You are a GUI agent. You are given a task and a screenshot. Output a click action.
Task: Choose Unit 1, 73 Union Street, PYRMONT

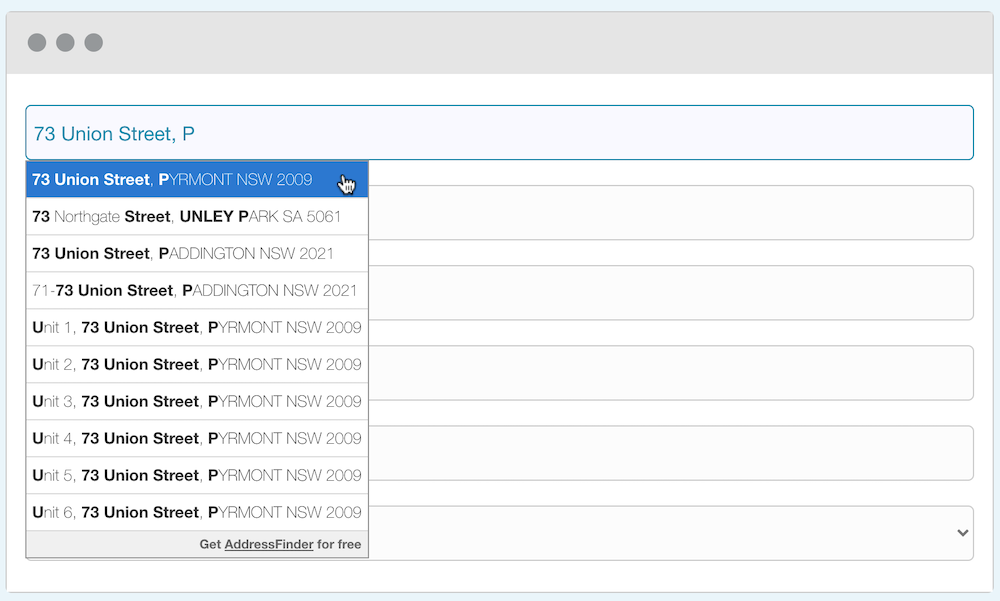(197, 327)
